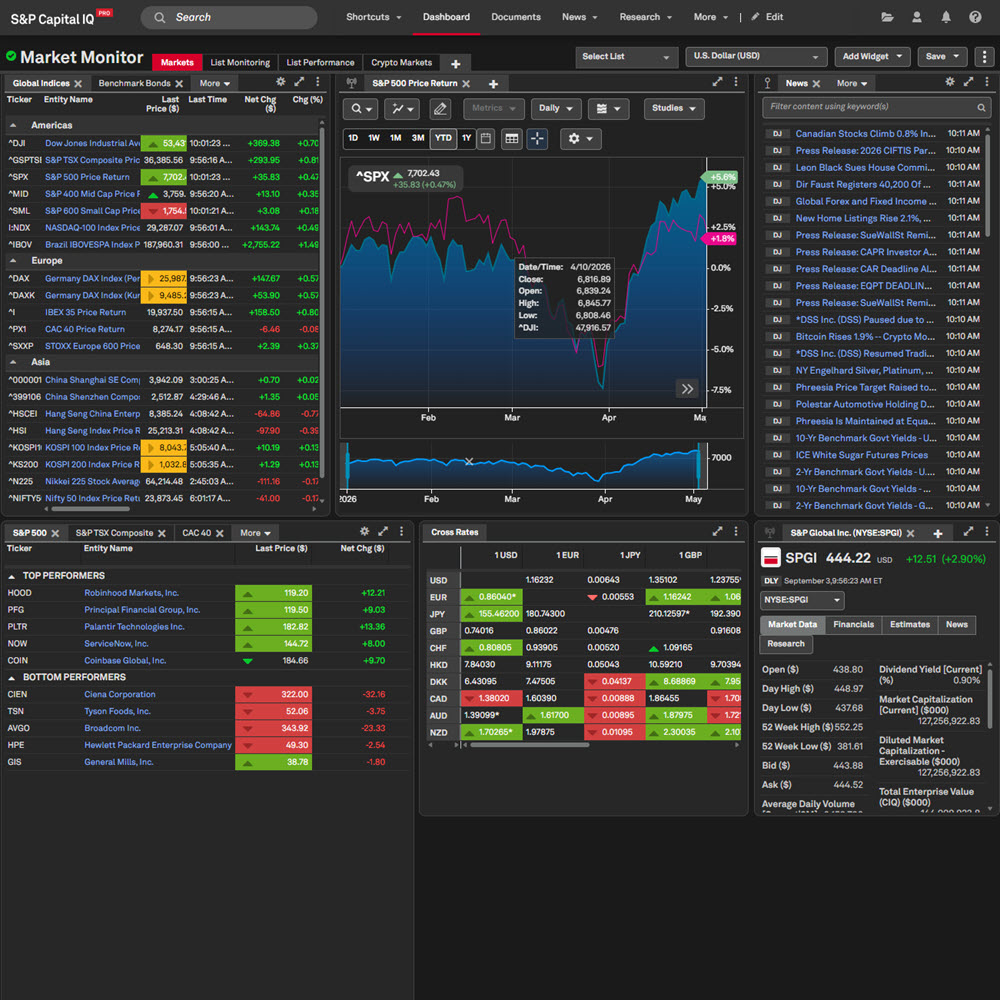Screen dimensions: 1000x1000
Task: Add a new dashboard tab with plus
Action: (x=455, y=64)
